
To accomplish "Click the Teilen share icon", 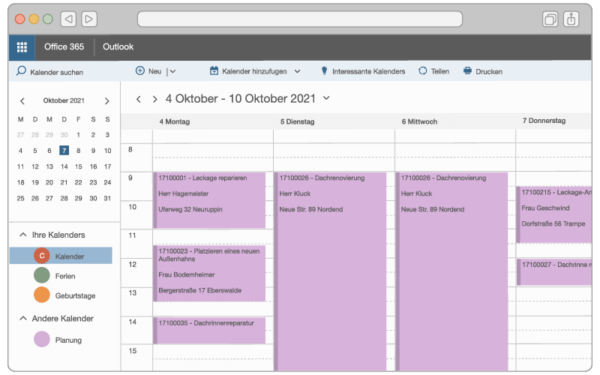I will pos(422,71).
